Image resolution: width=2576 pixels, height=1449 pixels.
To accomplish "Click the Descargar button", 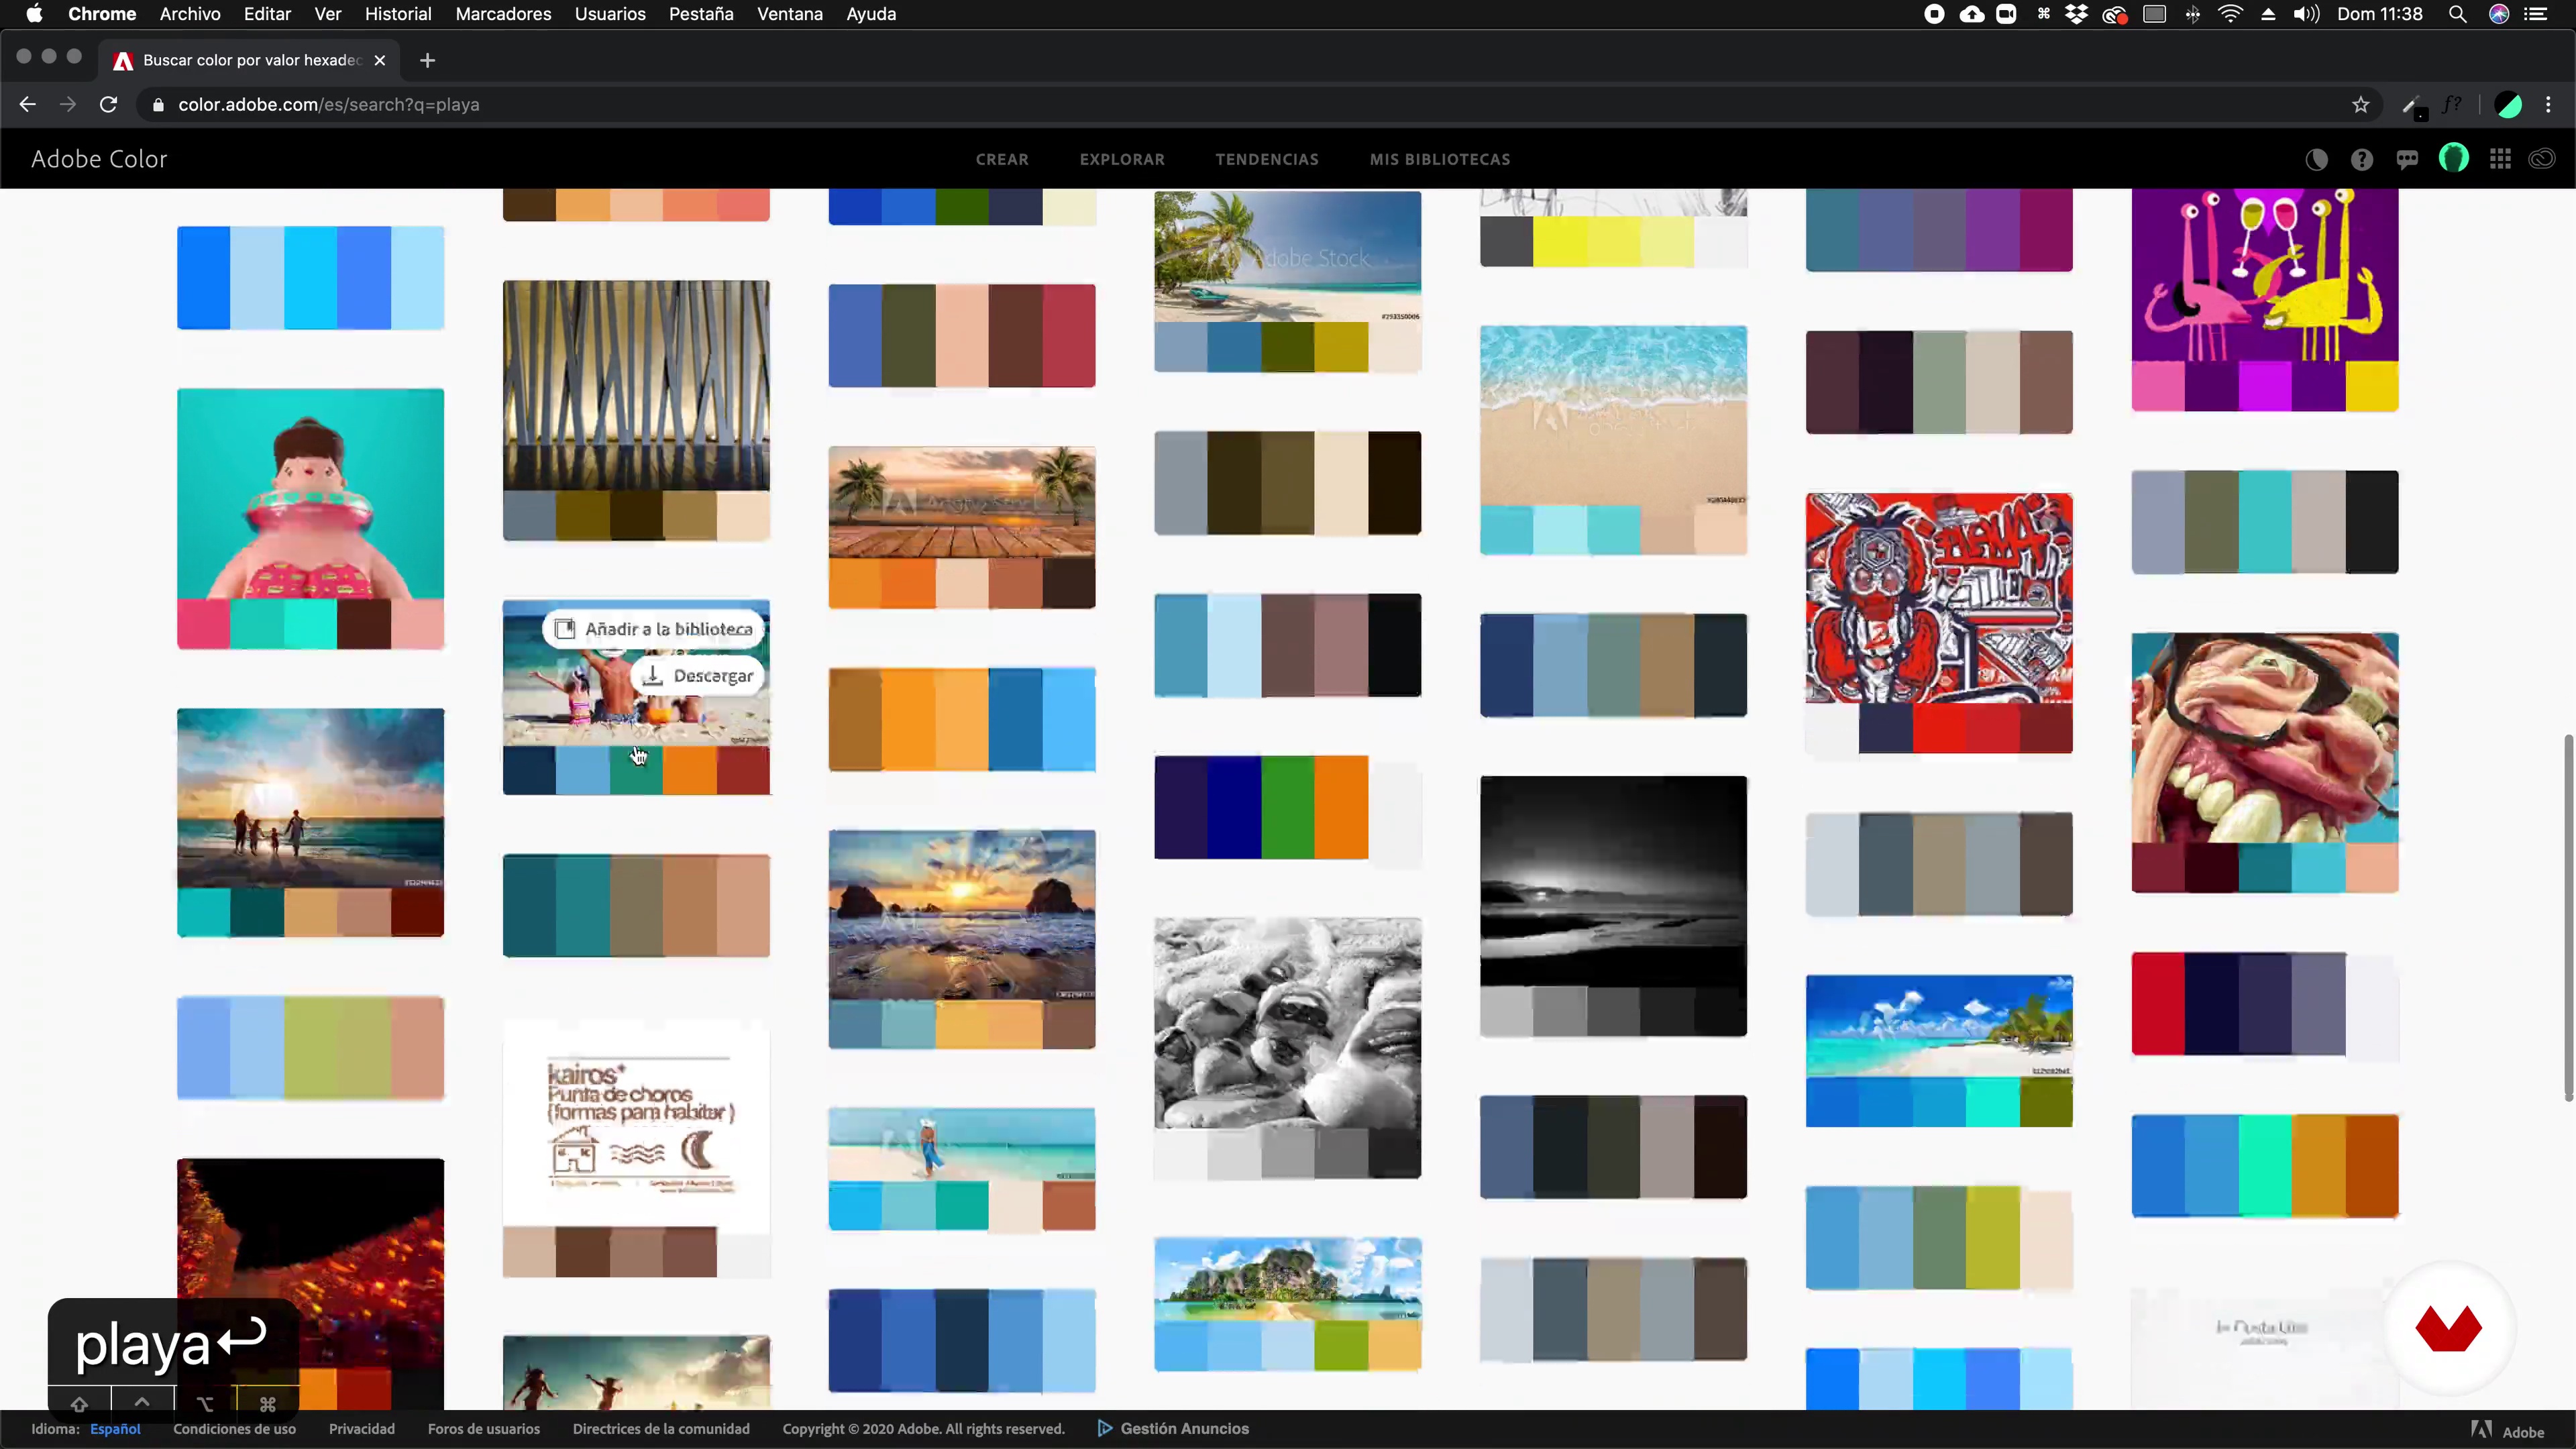I will (698, 676).
